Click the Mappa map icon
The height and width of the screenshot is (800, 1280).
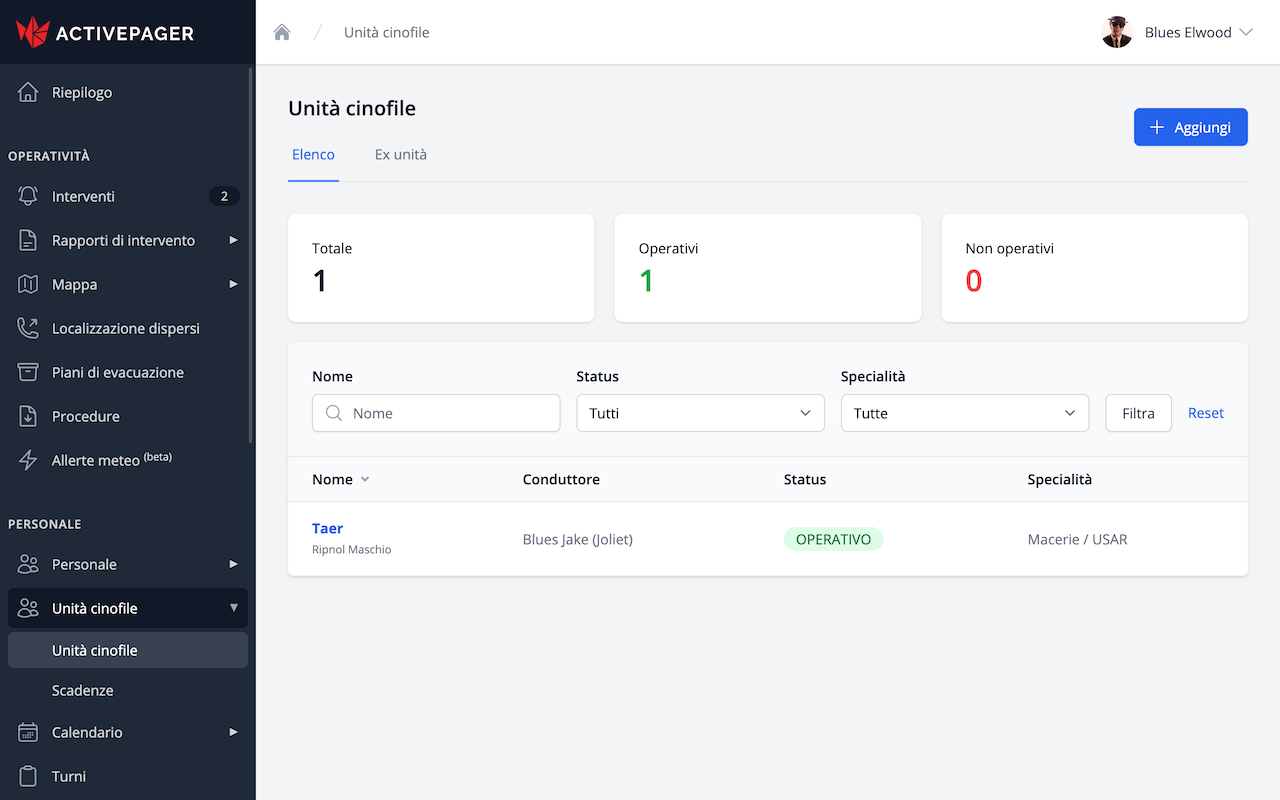pos(28,284)
